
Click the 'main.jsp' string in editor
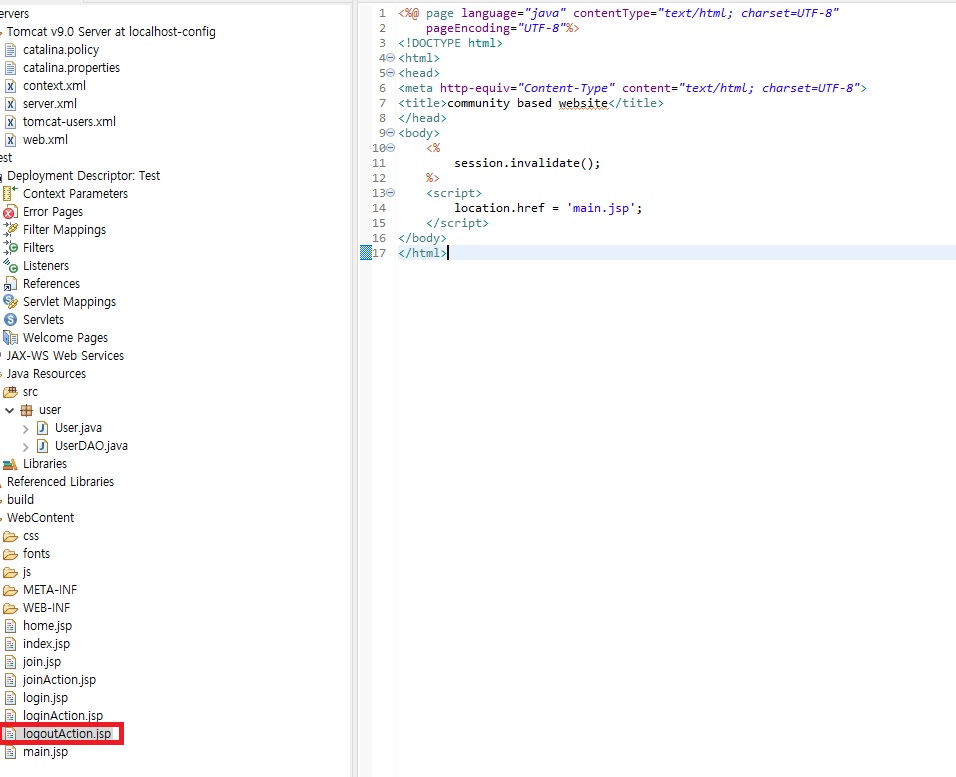pyautogui.click(x=601, y=208)
